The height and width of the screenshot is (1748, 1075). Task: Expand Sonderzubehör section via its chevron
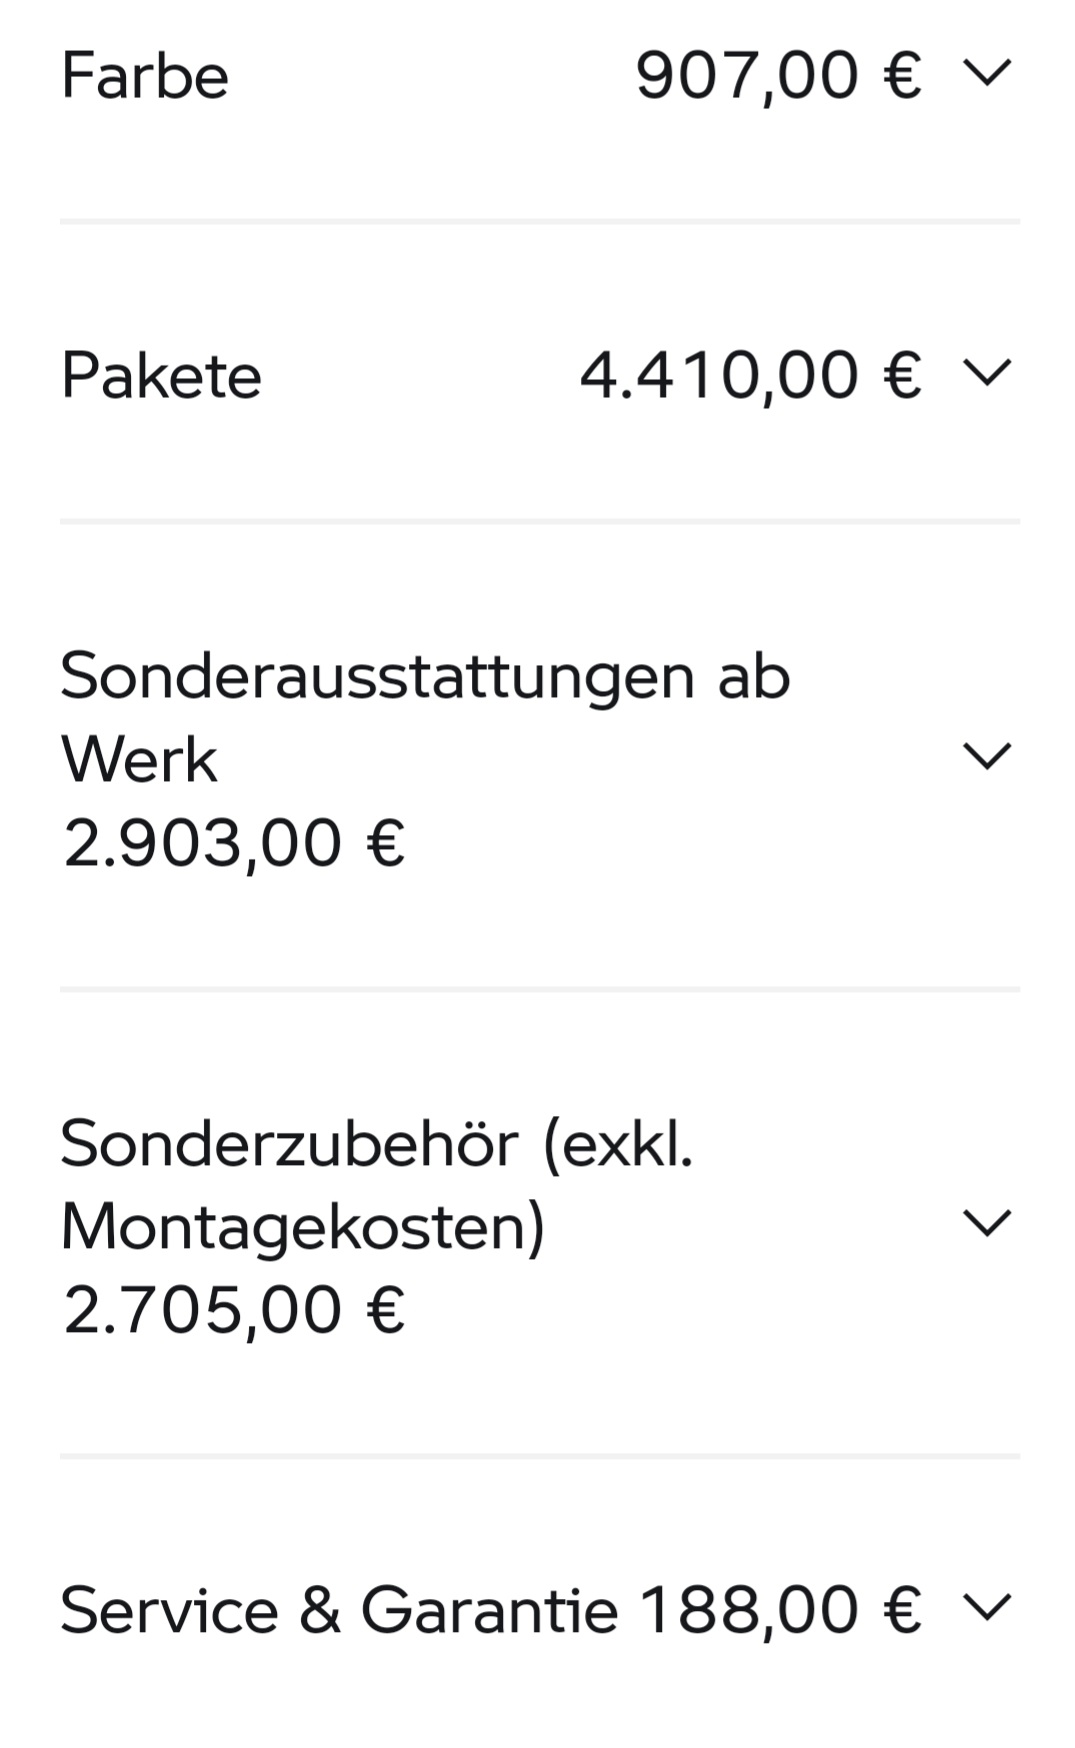click(x=987, y=1223)
